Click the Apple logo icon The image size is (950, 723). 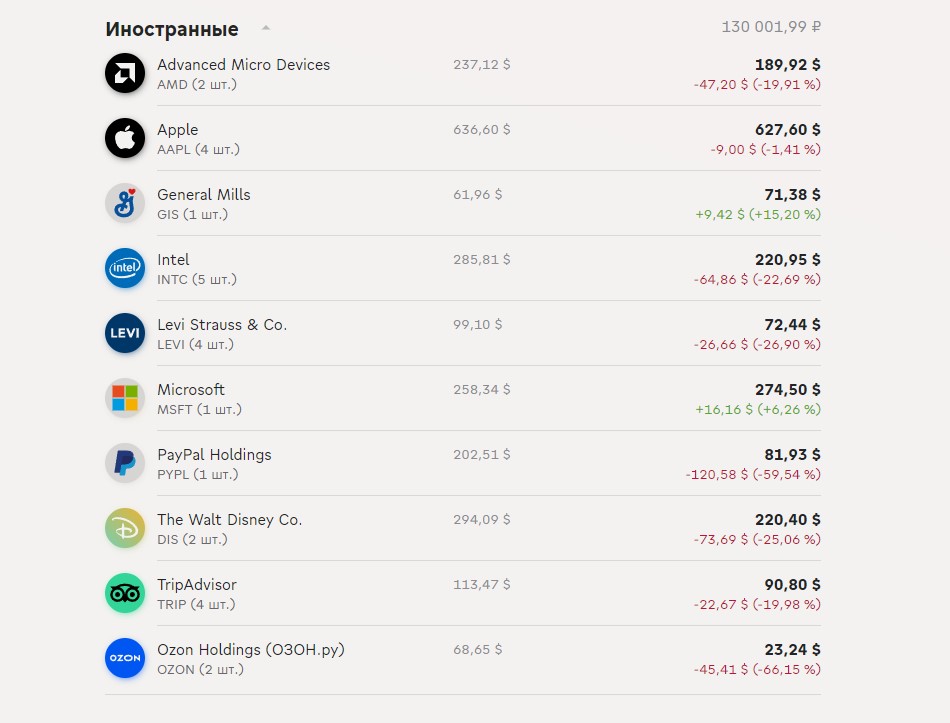[125, 138]
